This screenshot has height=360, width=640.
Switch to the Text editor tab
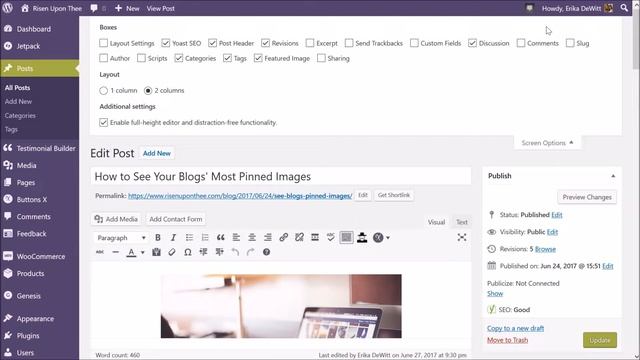point(462,222)
